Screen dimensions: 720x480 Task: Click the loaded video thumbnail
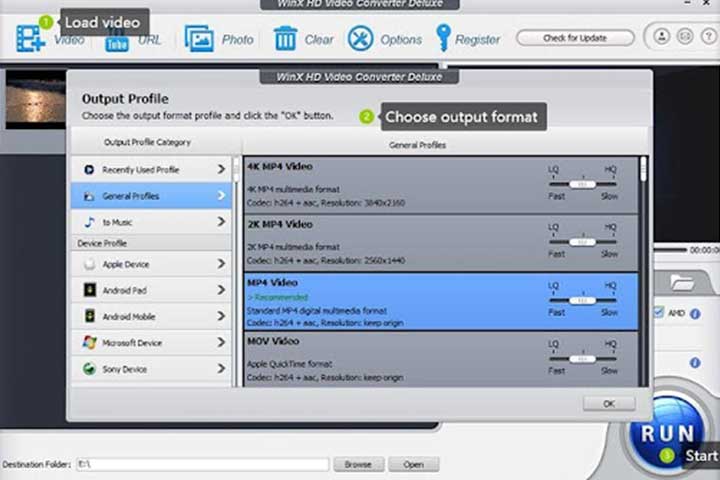tap(36, 99)
